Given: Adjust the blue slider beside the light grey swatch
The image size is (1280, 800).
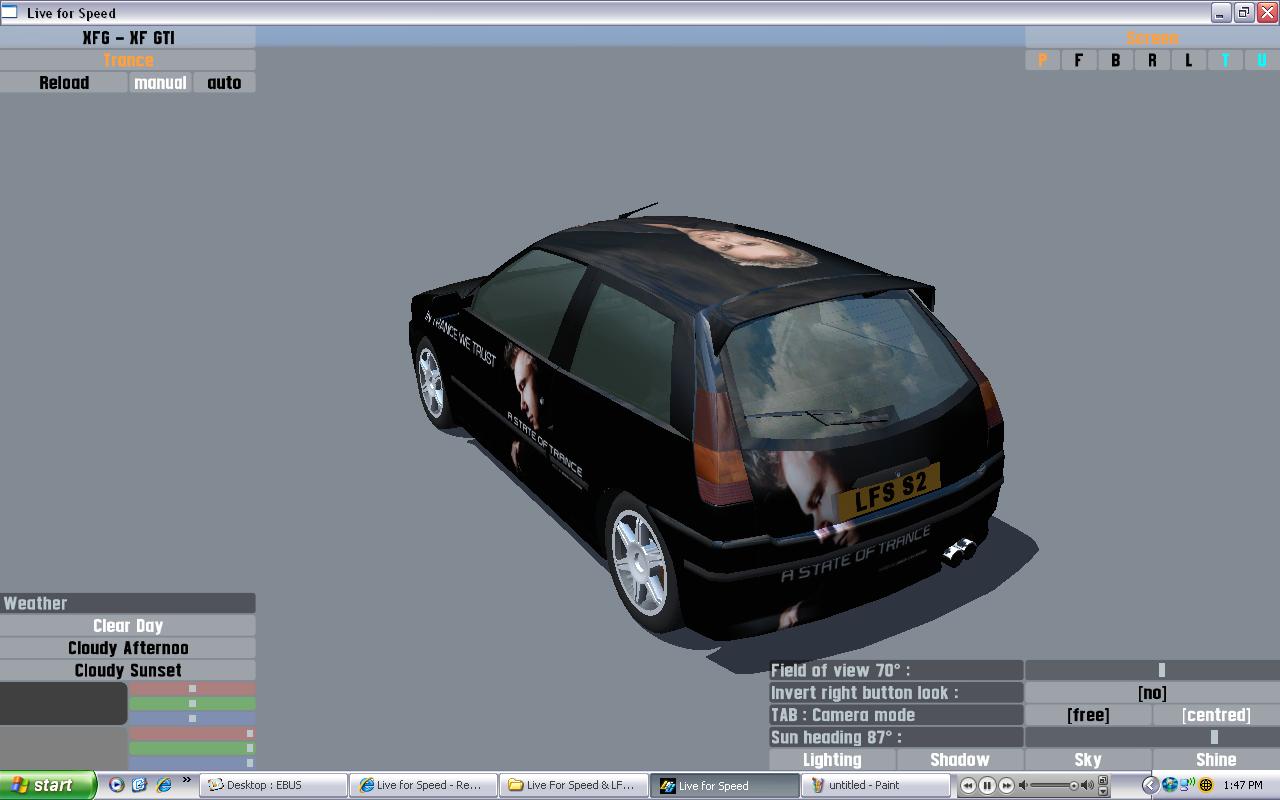Looking at the screenshot, I should tap(192, 763).
